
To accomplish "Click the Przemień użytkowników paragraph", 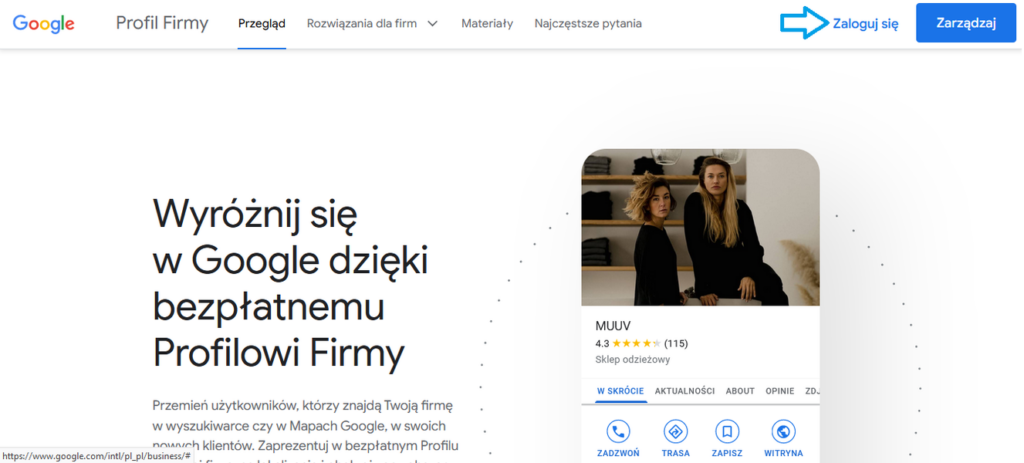I will click(307, 430).
